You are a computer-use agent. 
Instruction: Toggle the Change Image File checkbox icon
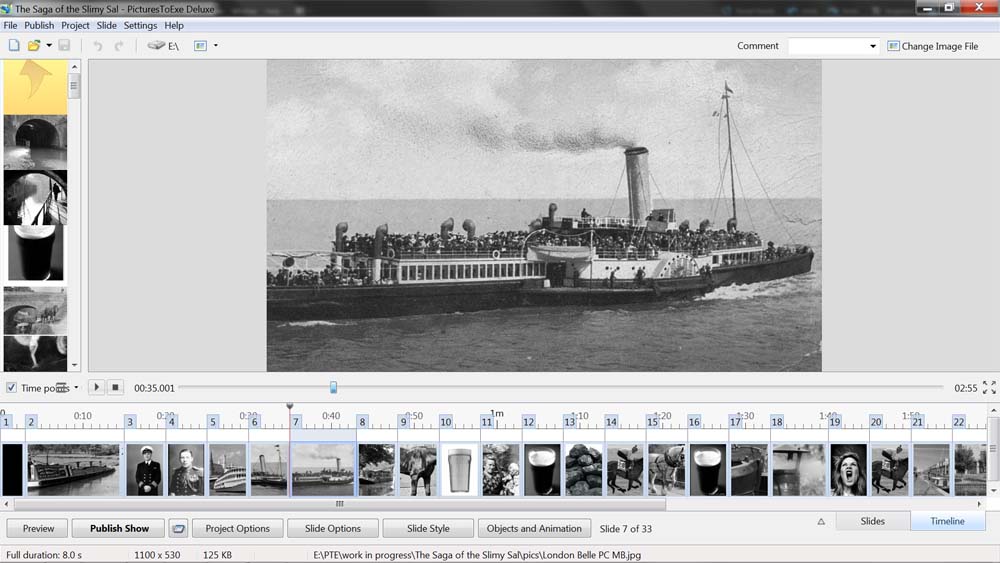[893, 46]
